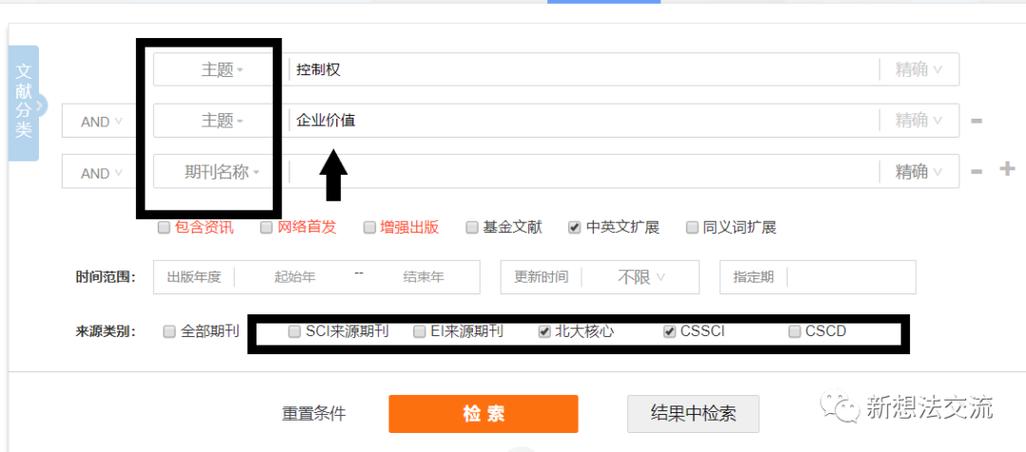Image resolution: width=1026 pixels, height=452 pixels.
Task: Uncheck the 北大核心 checkbox
Action: 544,332
